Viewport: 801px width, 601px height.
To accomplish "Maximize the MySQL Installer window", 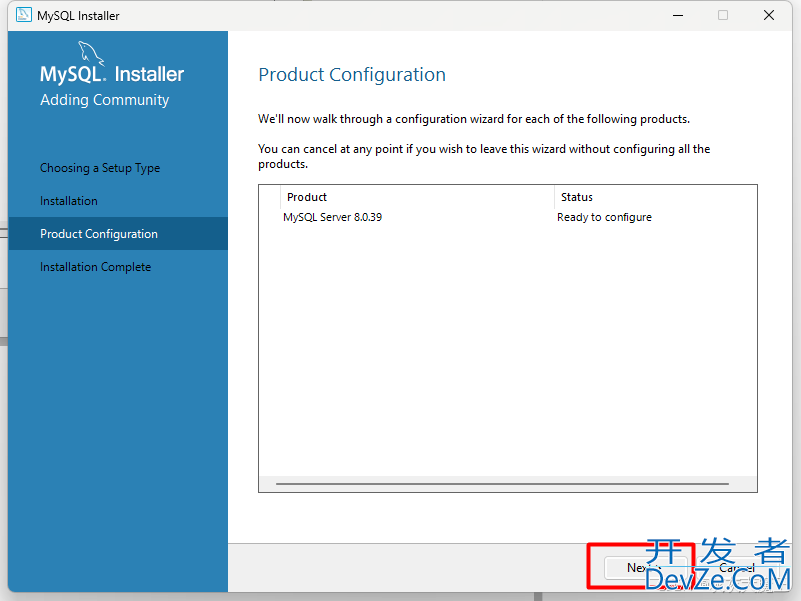I will [x=723, y=15].
